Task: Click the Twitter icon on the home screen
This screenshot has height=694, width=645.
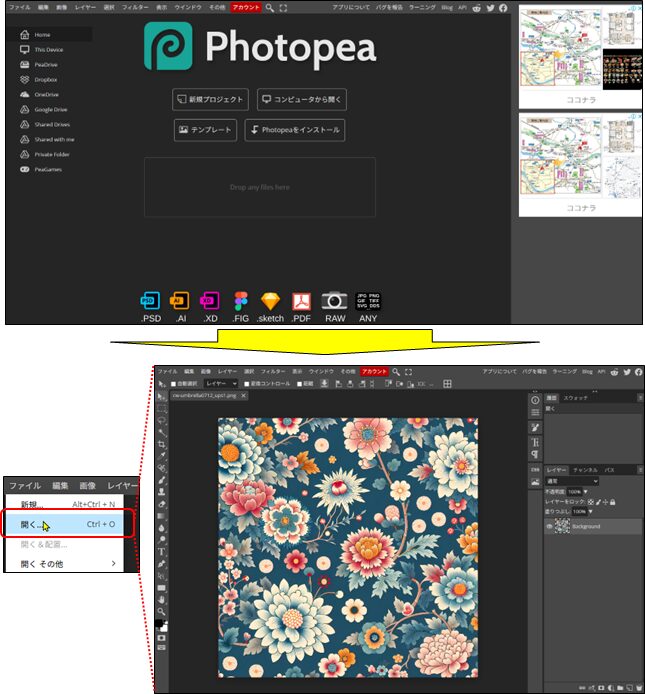Action: (490, 8)
